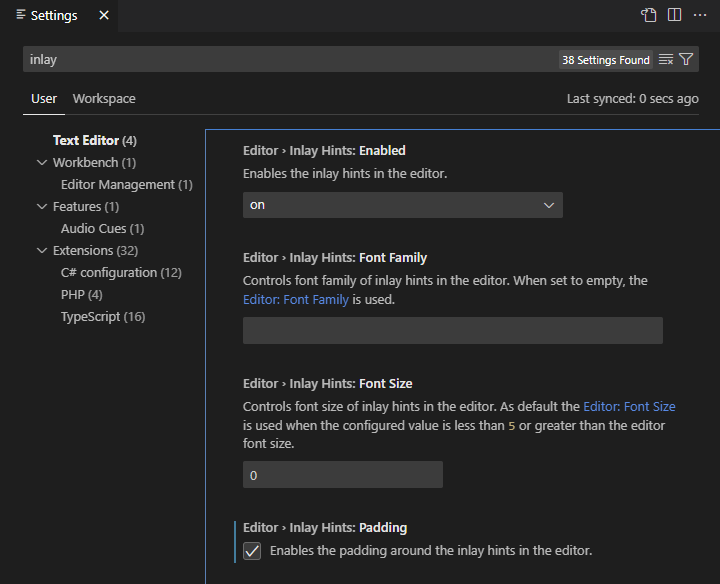The image size is (720, 584).
Task: Collapse the Features tree section
Action: point(42,207)
